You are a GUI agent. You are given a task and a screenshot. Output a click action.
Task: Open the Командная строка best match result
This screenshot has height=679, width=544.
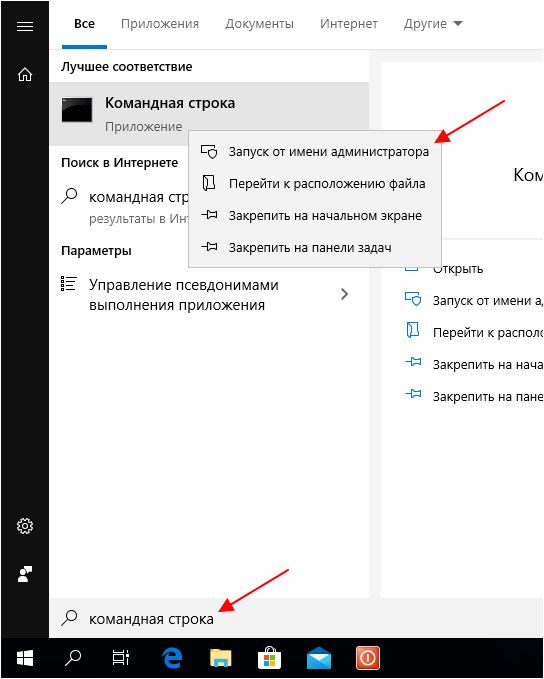209,113
